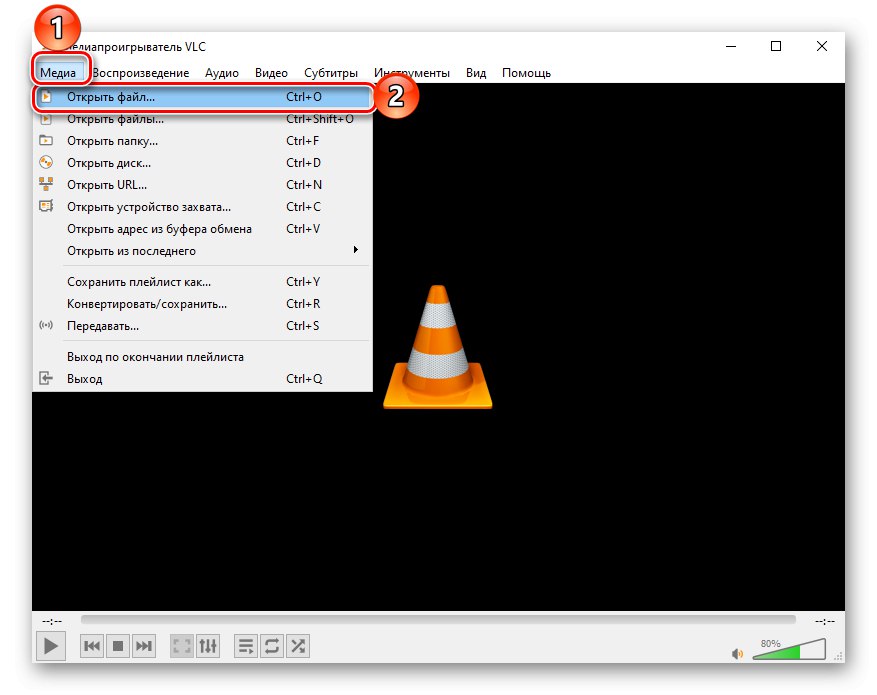Toggle random shuffle playback

298,646
